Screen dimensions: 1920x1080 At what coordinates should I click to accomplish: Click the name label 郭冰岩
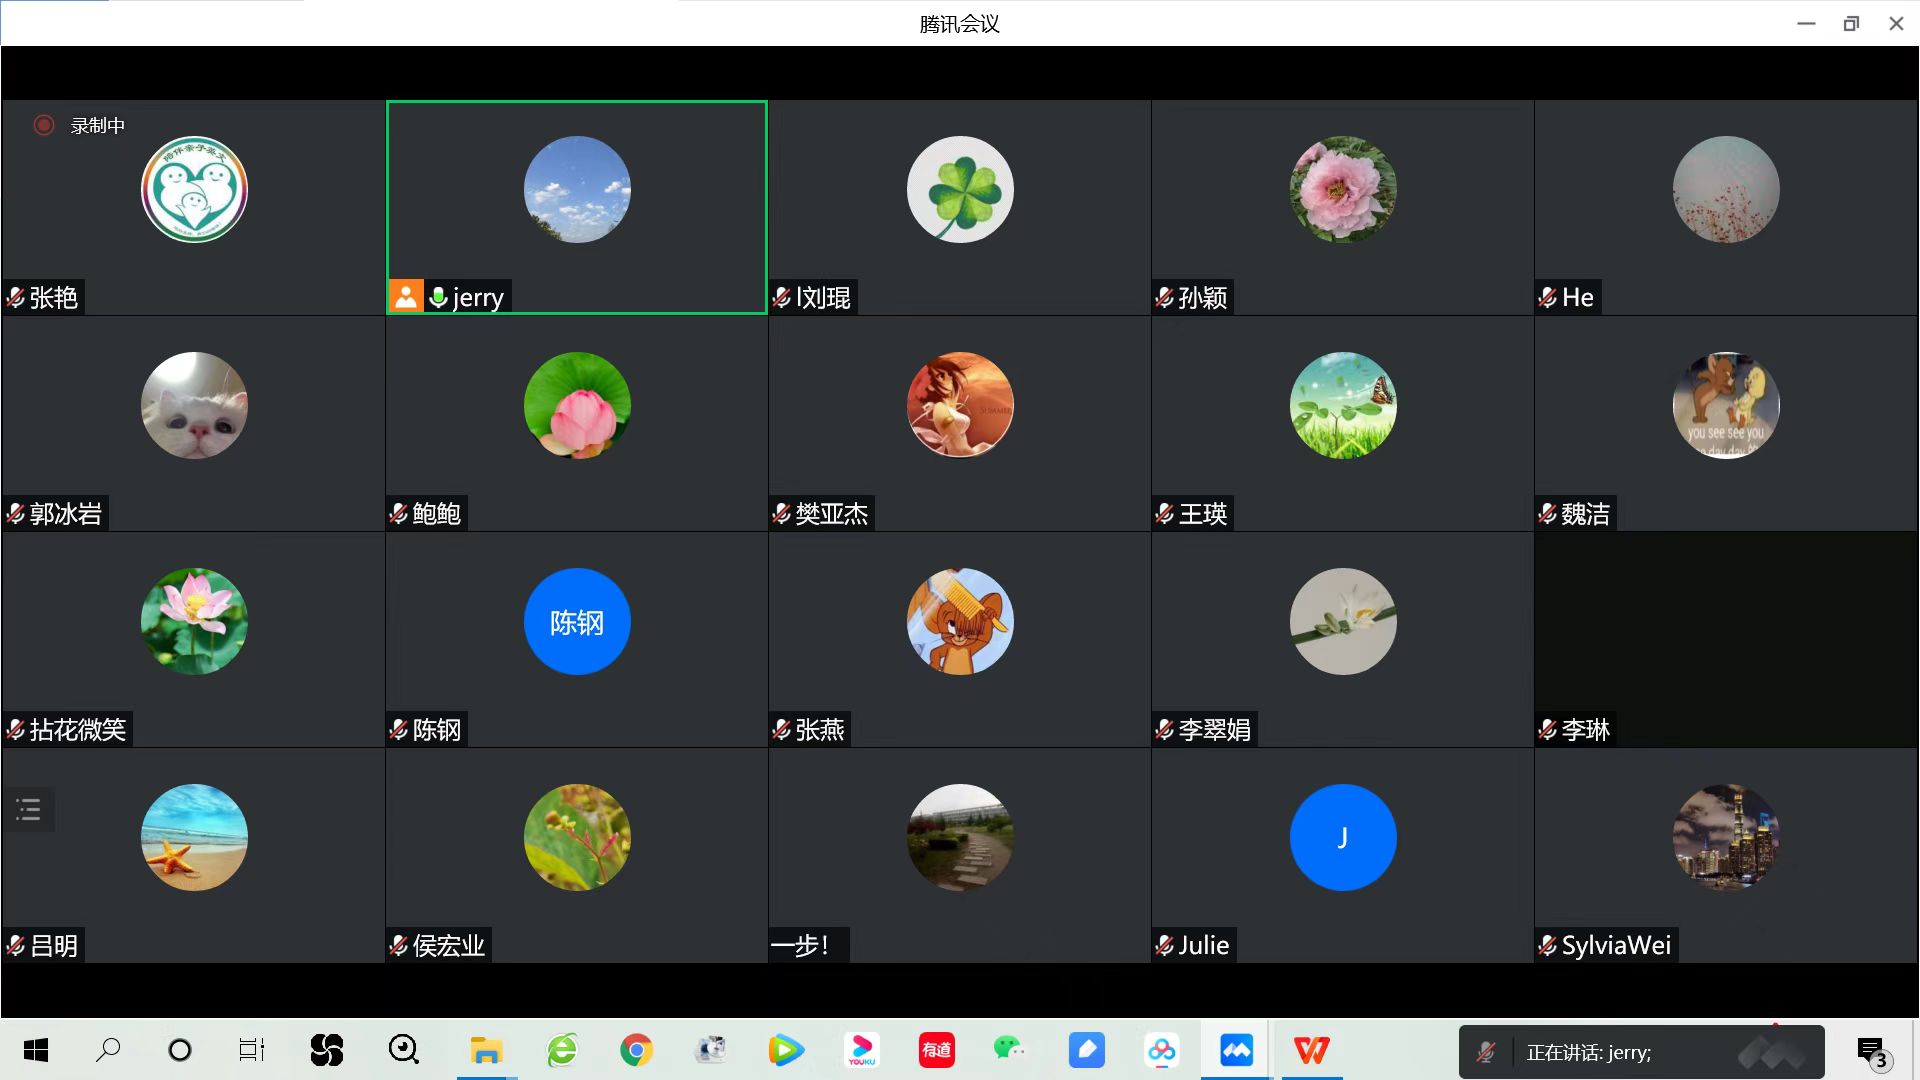66,514
